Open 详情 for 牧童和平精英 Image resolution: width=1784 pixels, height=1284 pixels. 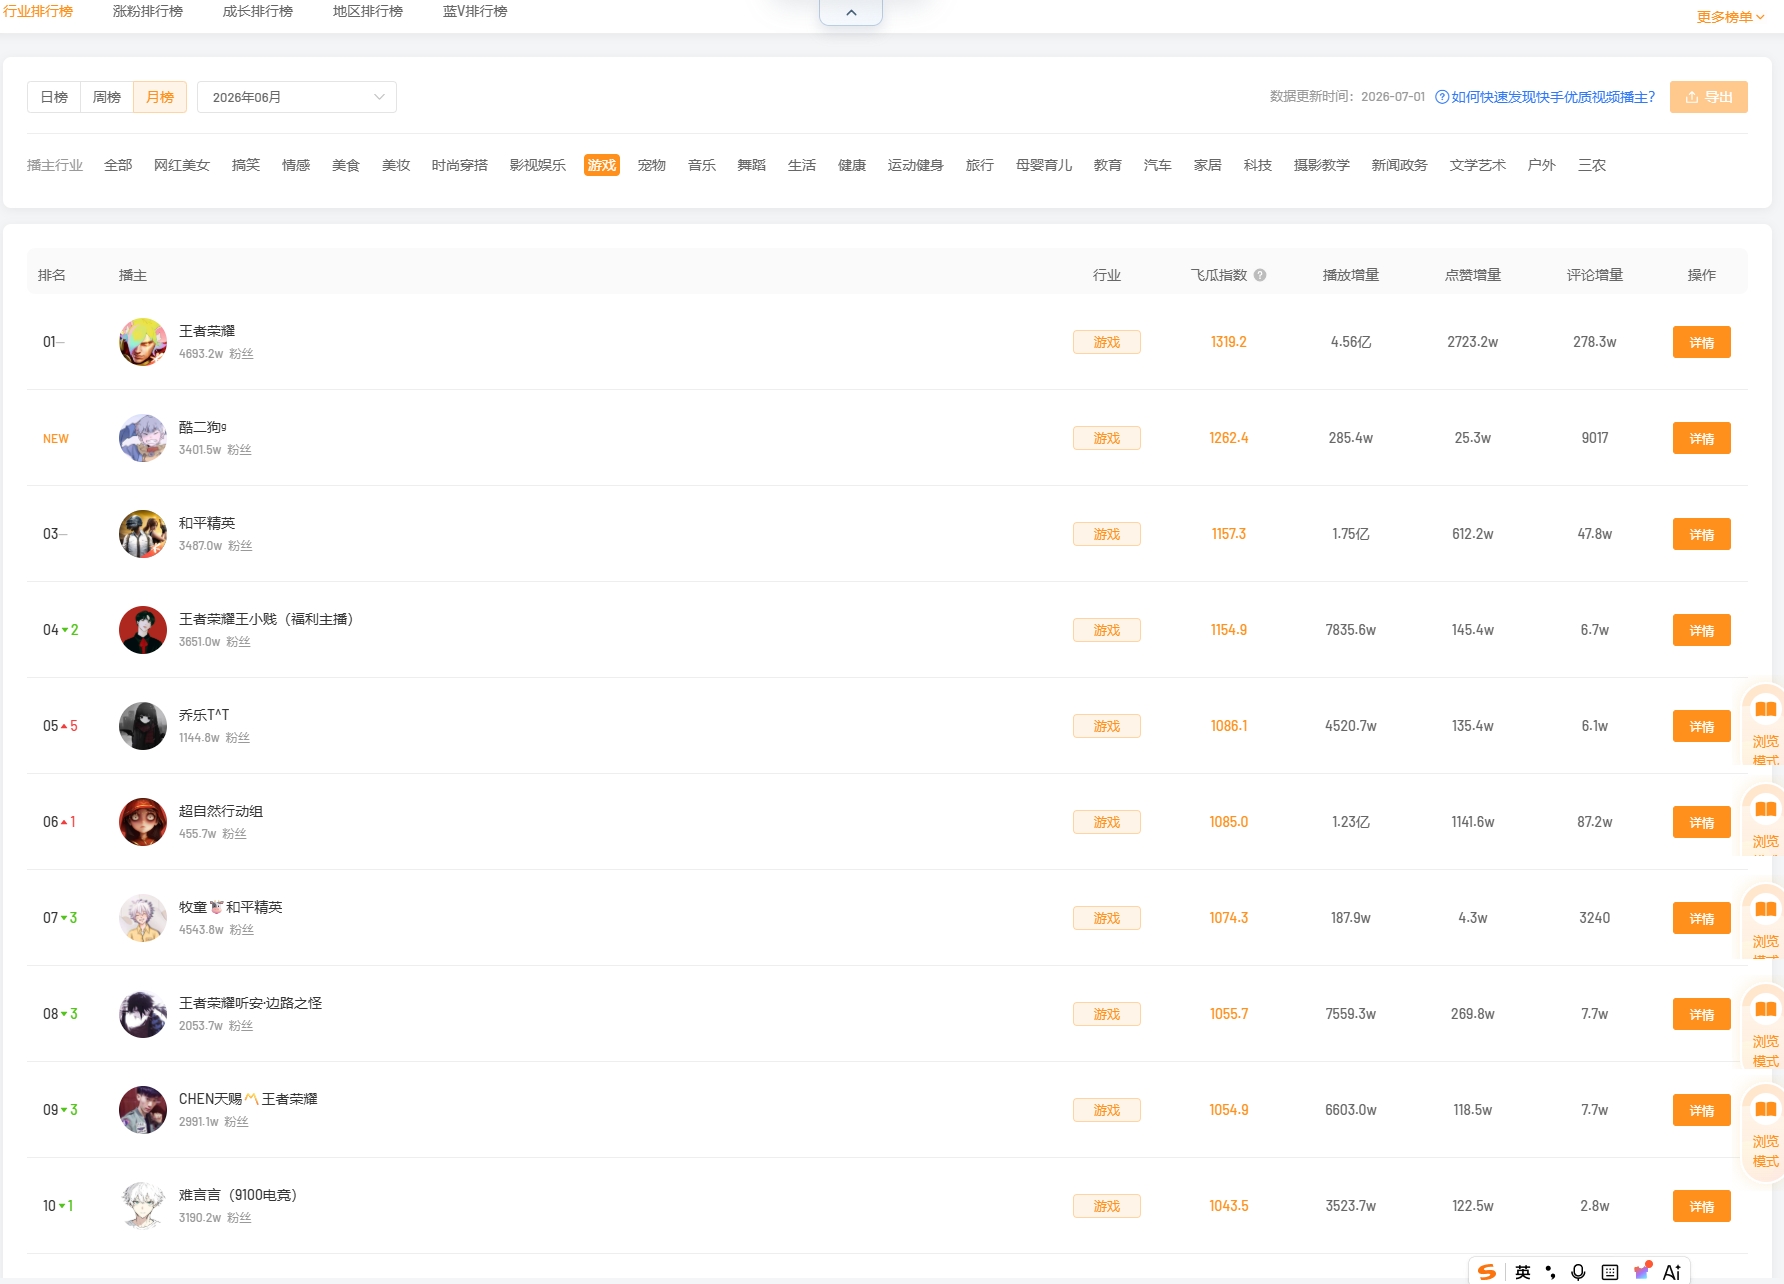coord(1702,918)
